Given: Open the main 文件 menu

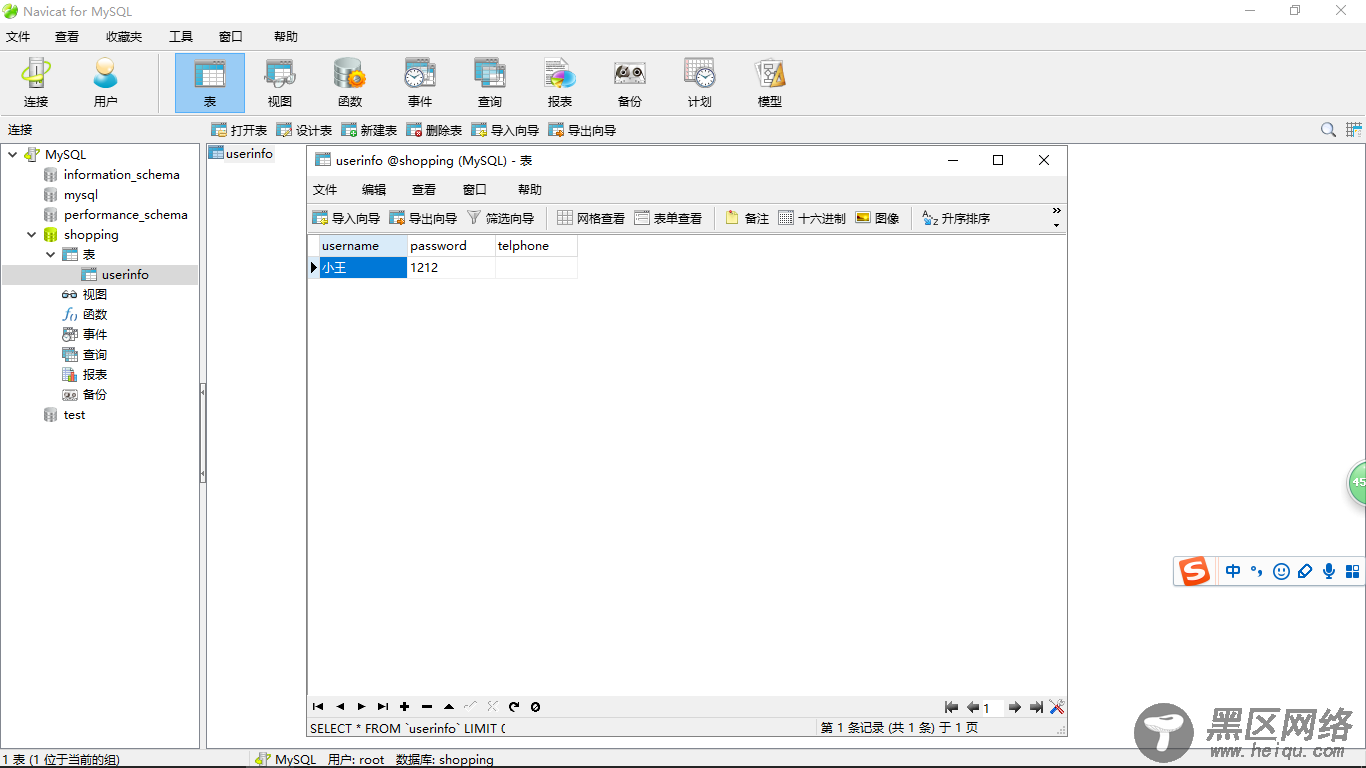Looking at the screenshot, I should point(18,37).
